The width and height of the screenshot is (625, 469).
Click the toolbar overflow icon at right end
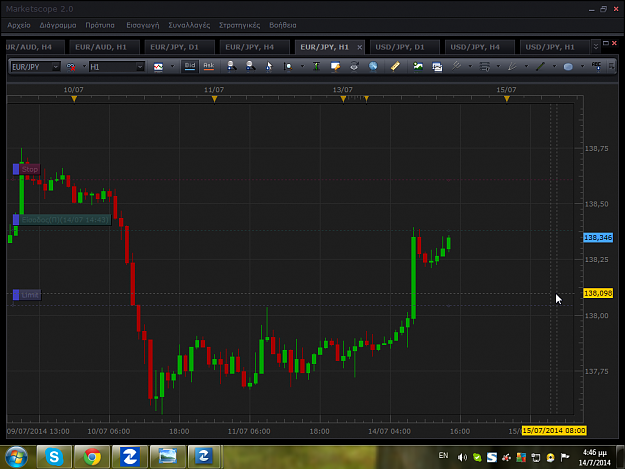click(611, 66)
